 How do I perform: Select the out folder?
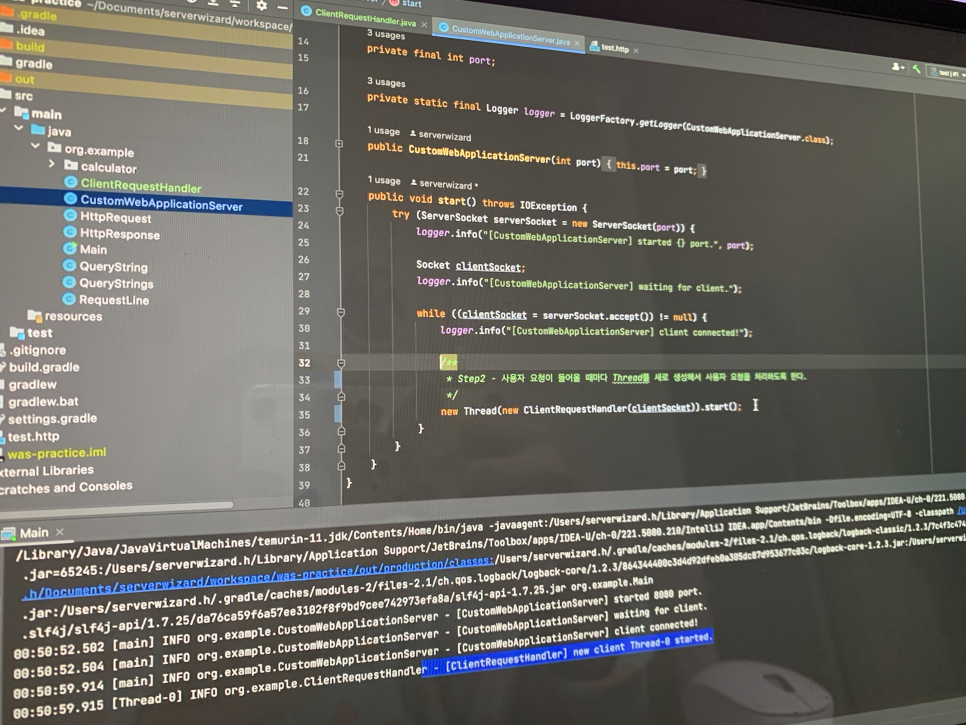pos(25,79)
